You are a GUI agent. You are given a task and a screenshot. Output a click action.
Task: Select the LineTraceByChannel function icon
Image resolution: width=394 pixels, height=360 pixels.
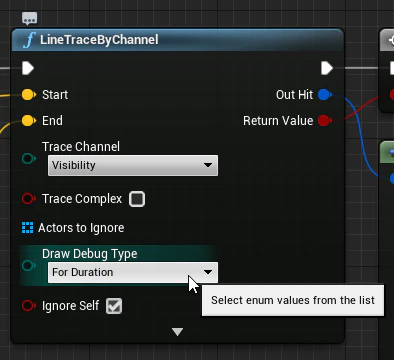29,40
